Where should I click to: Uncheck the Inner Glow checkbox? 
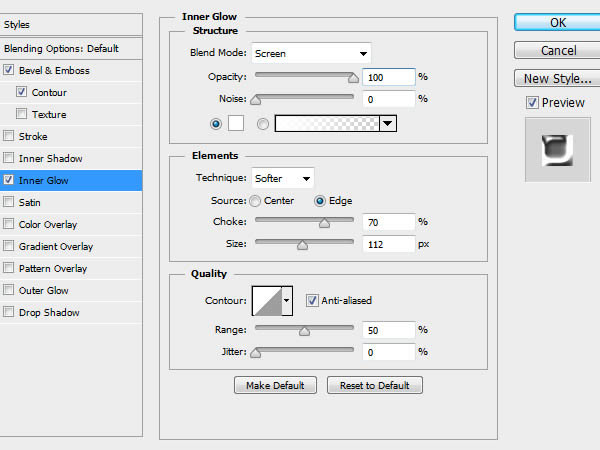pyautogui.click(x=8, y=180)
